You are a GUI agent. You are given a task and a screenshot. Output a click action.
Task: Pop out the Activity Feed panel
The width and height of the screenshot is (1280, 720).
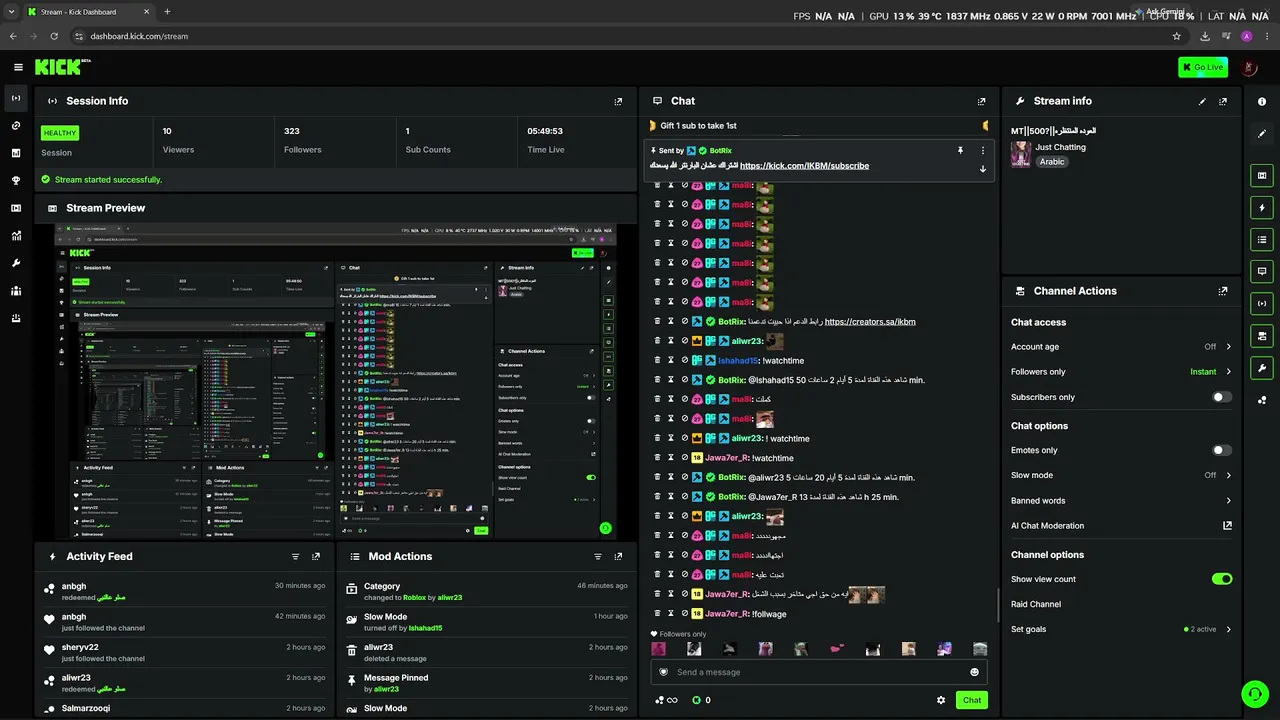tap(316, 557)
